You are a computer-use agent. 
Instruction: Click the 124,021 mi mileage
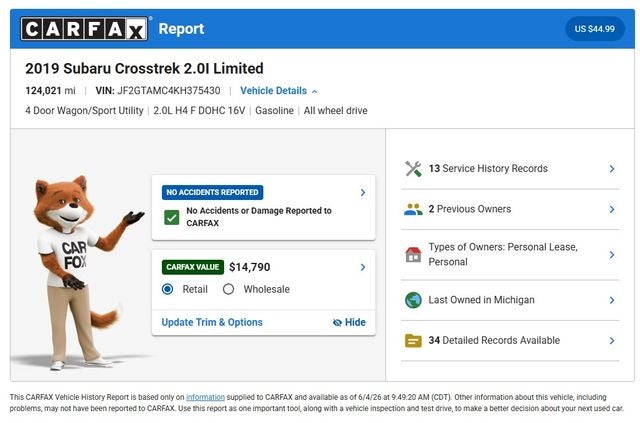(50, 91)
